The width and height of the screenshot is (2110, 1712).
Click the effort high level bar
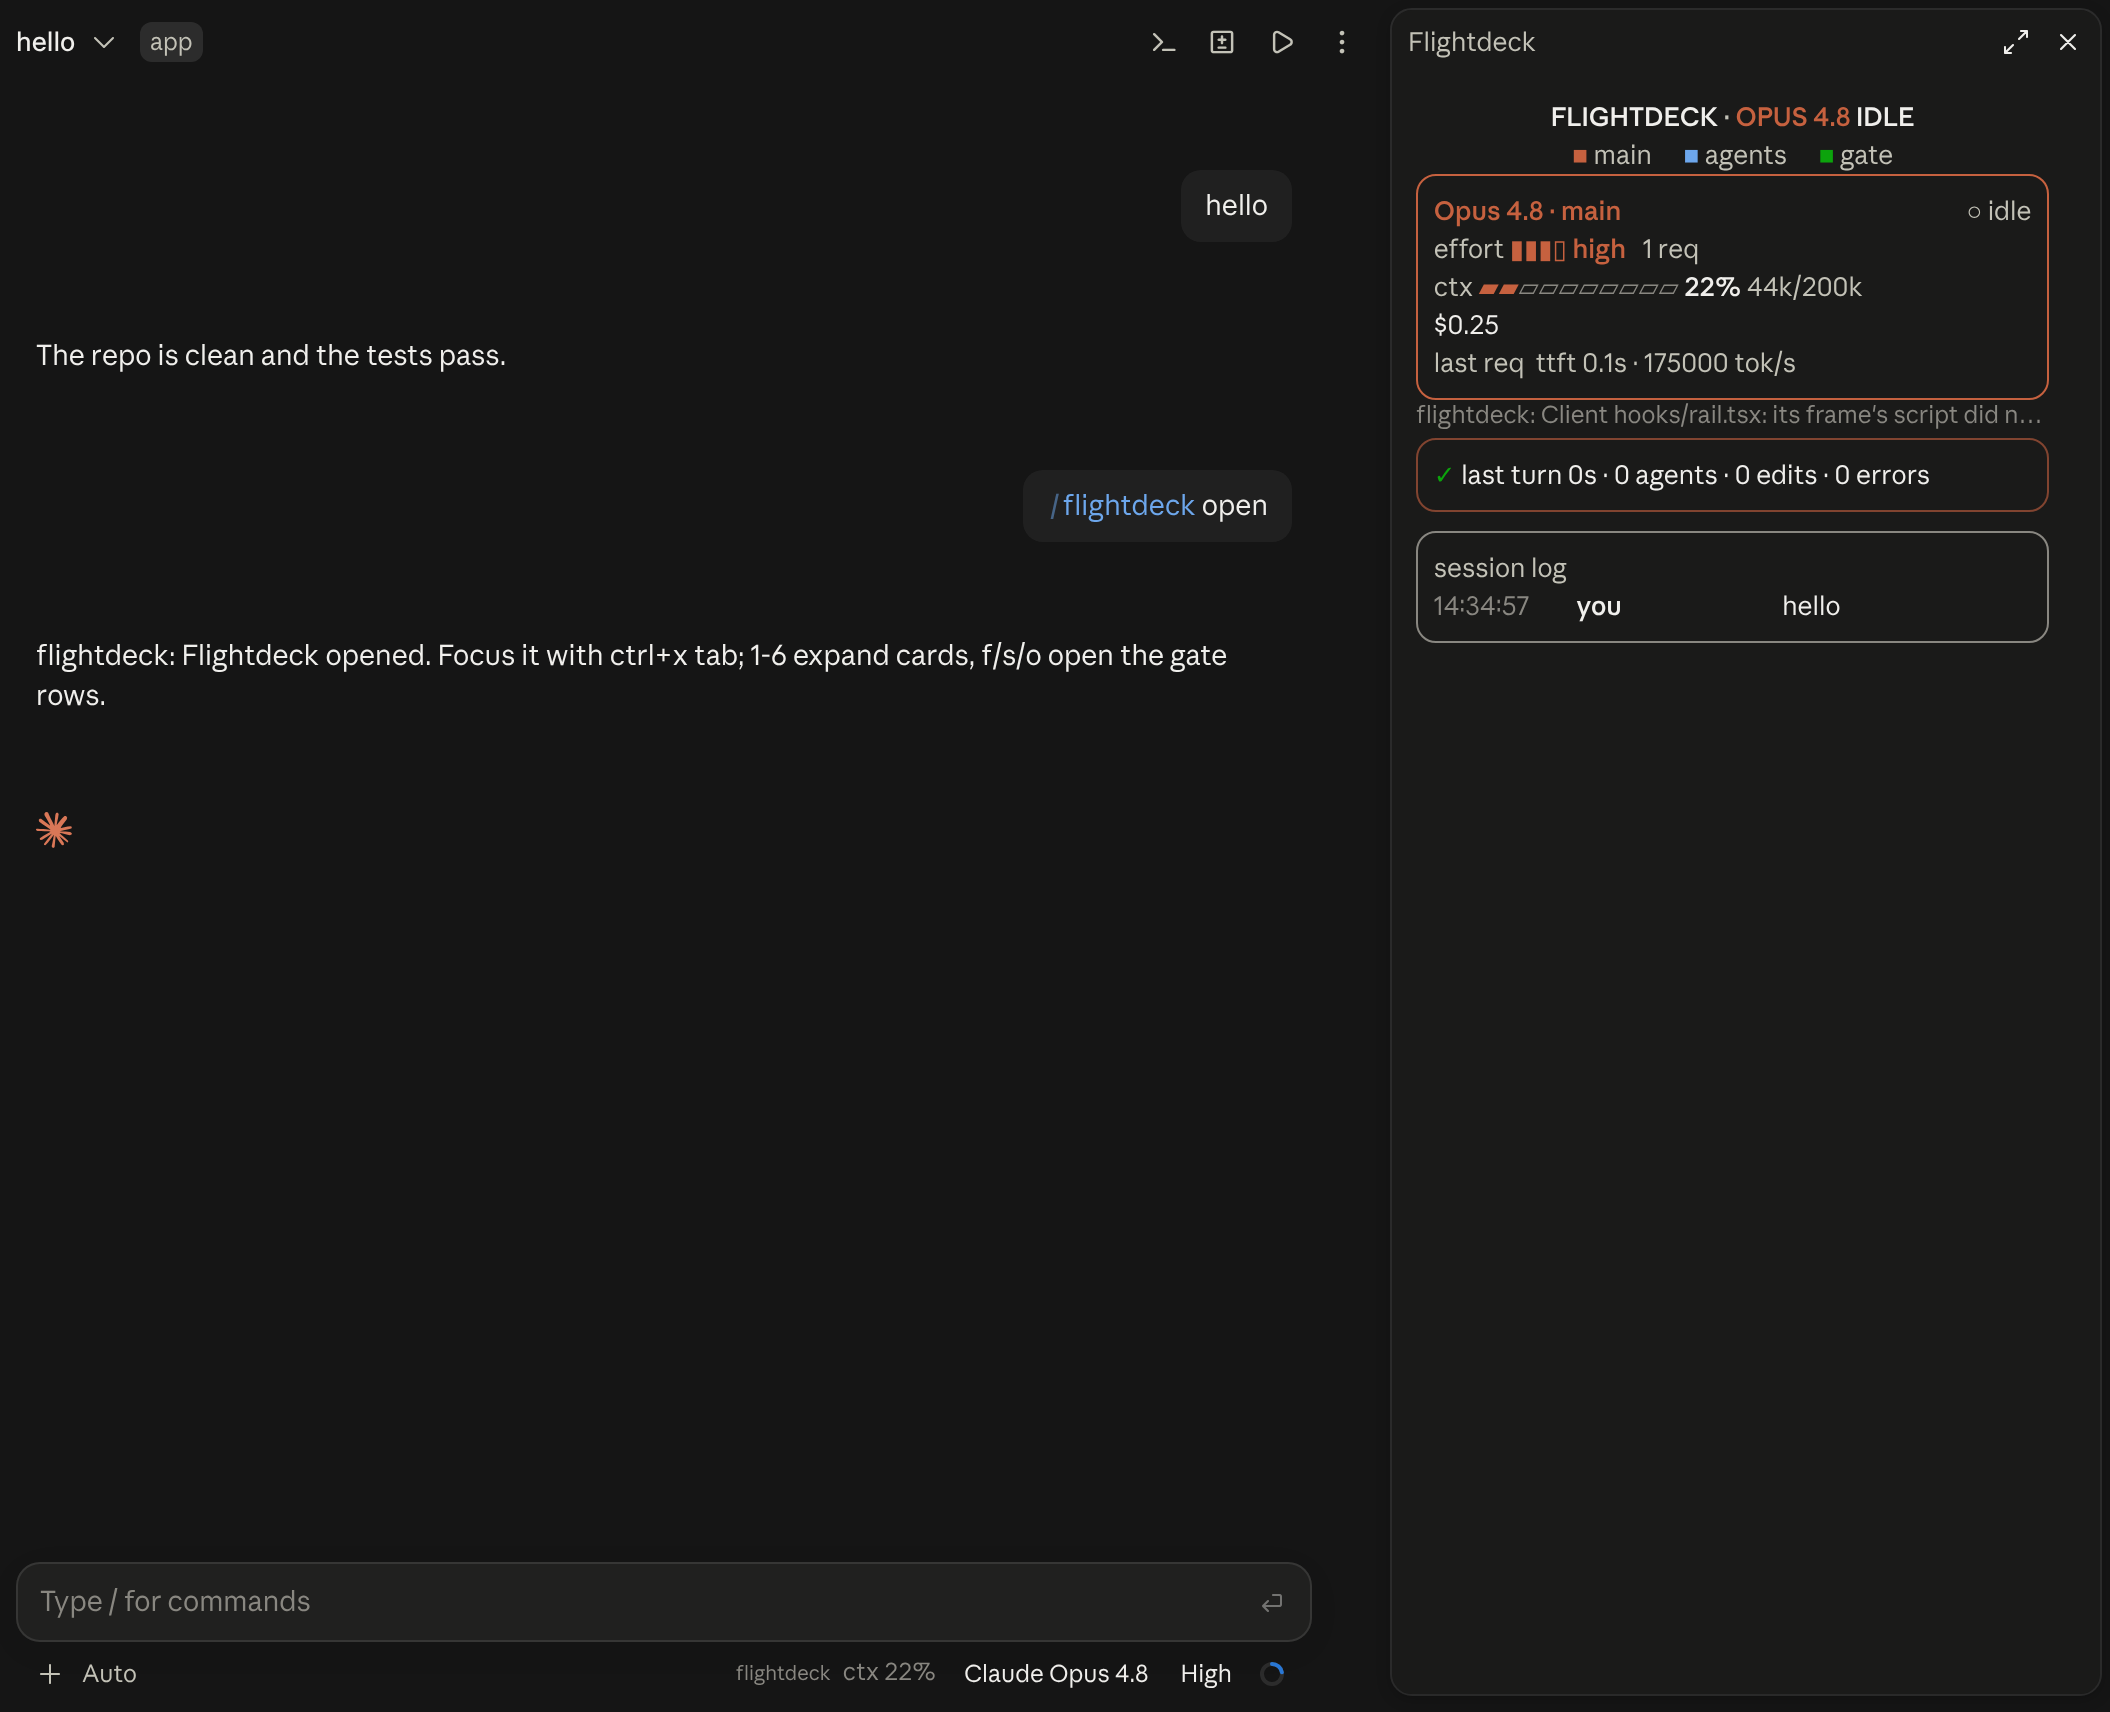[1538, 250]
